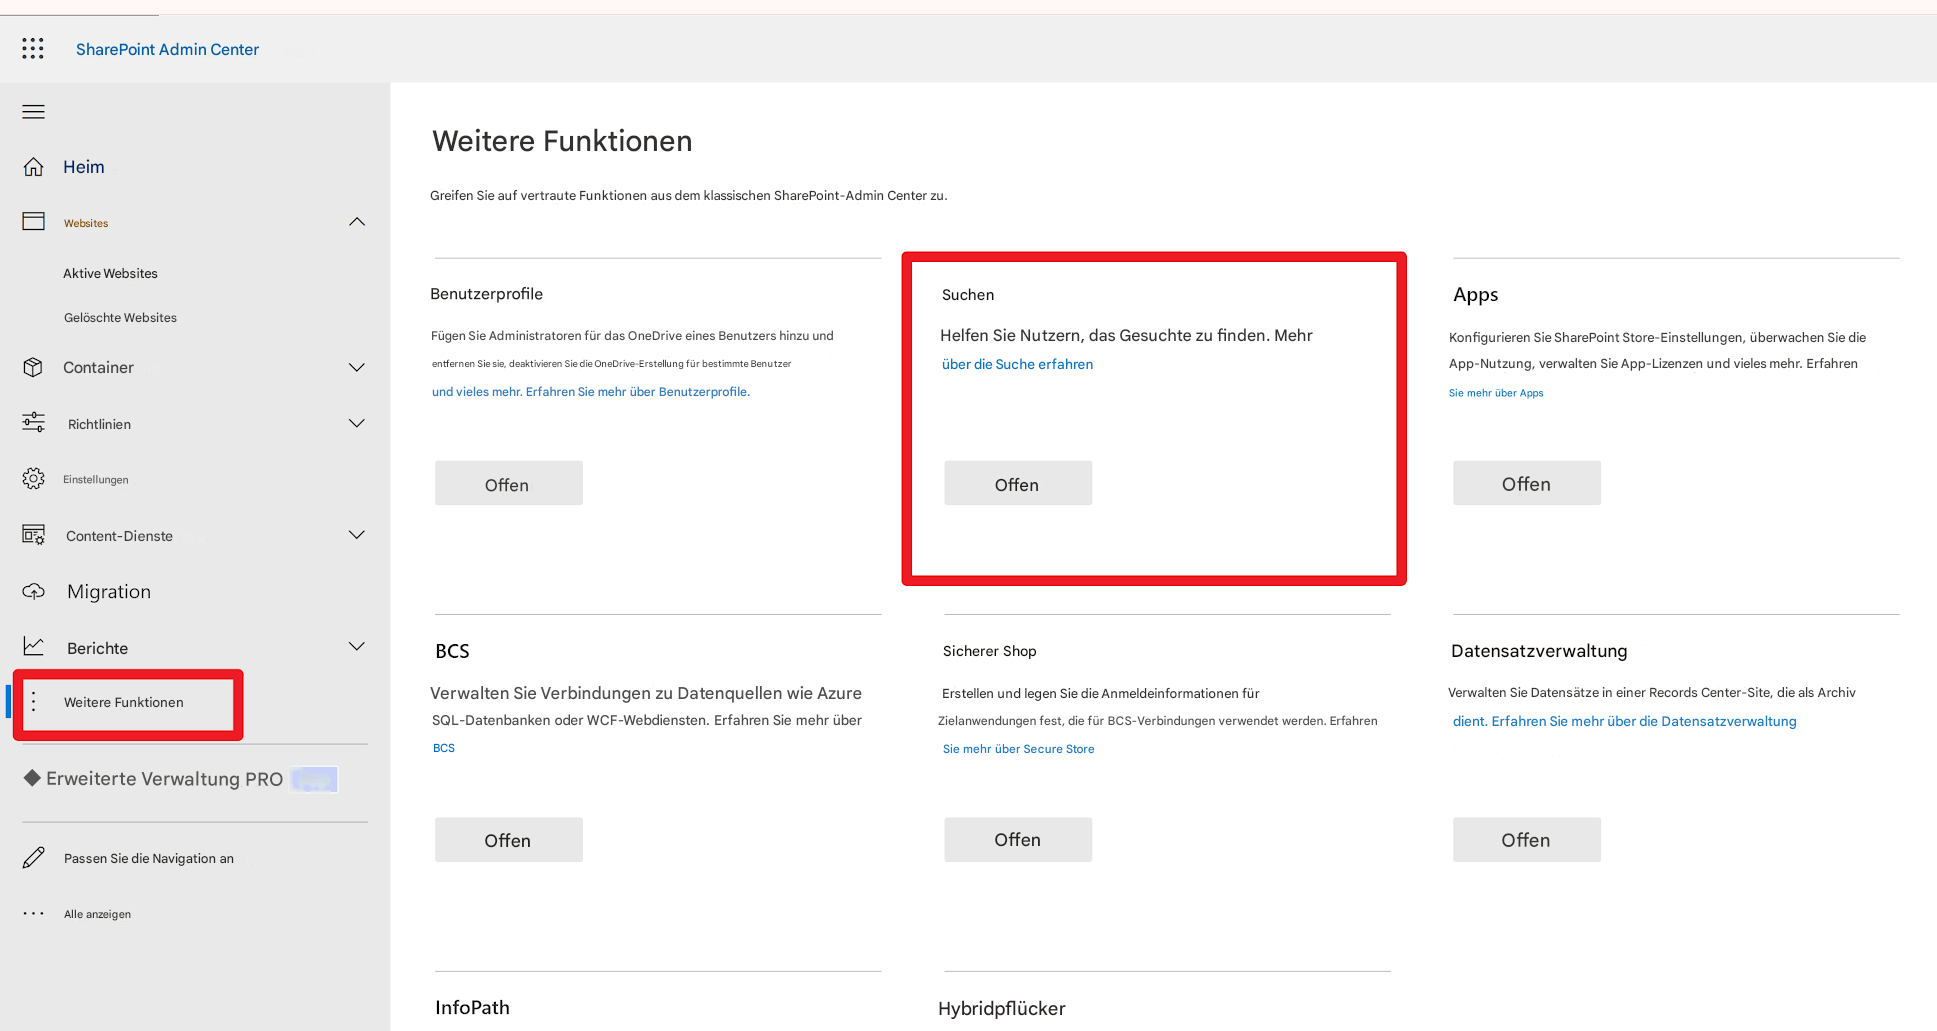
Task: Click the Container label in sidebar
Action: click(98, 367)
